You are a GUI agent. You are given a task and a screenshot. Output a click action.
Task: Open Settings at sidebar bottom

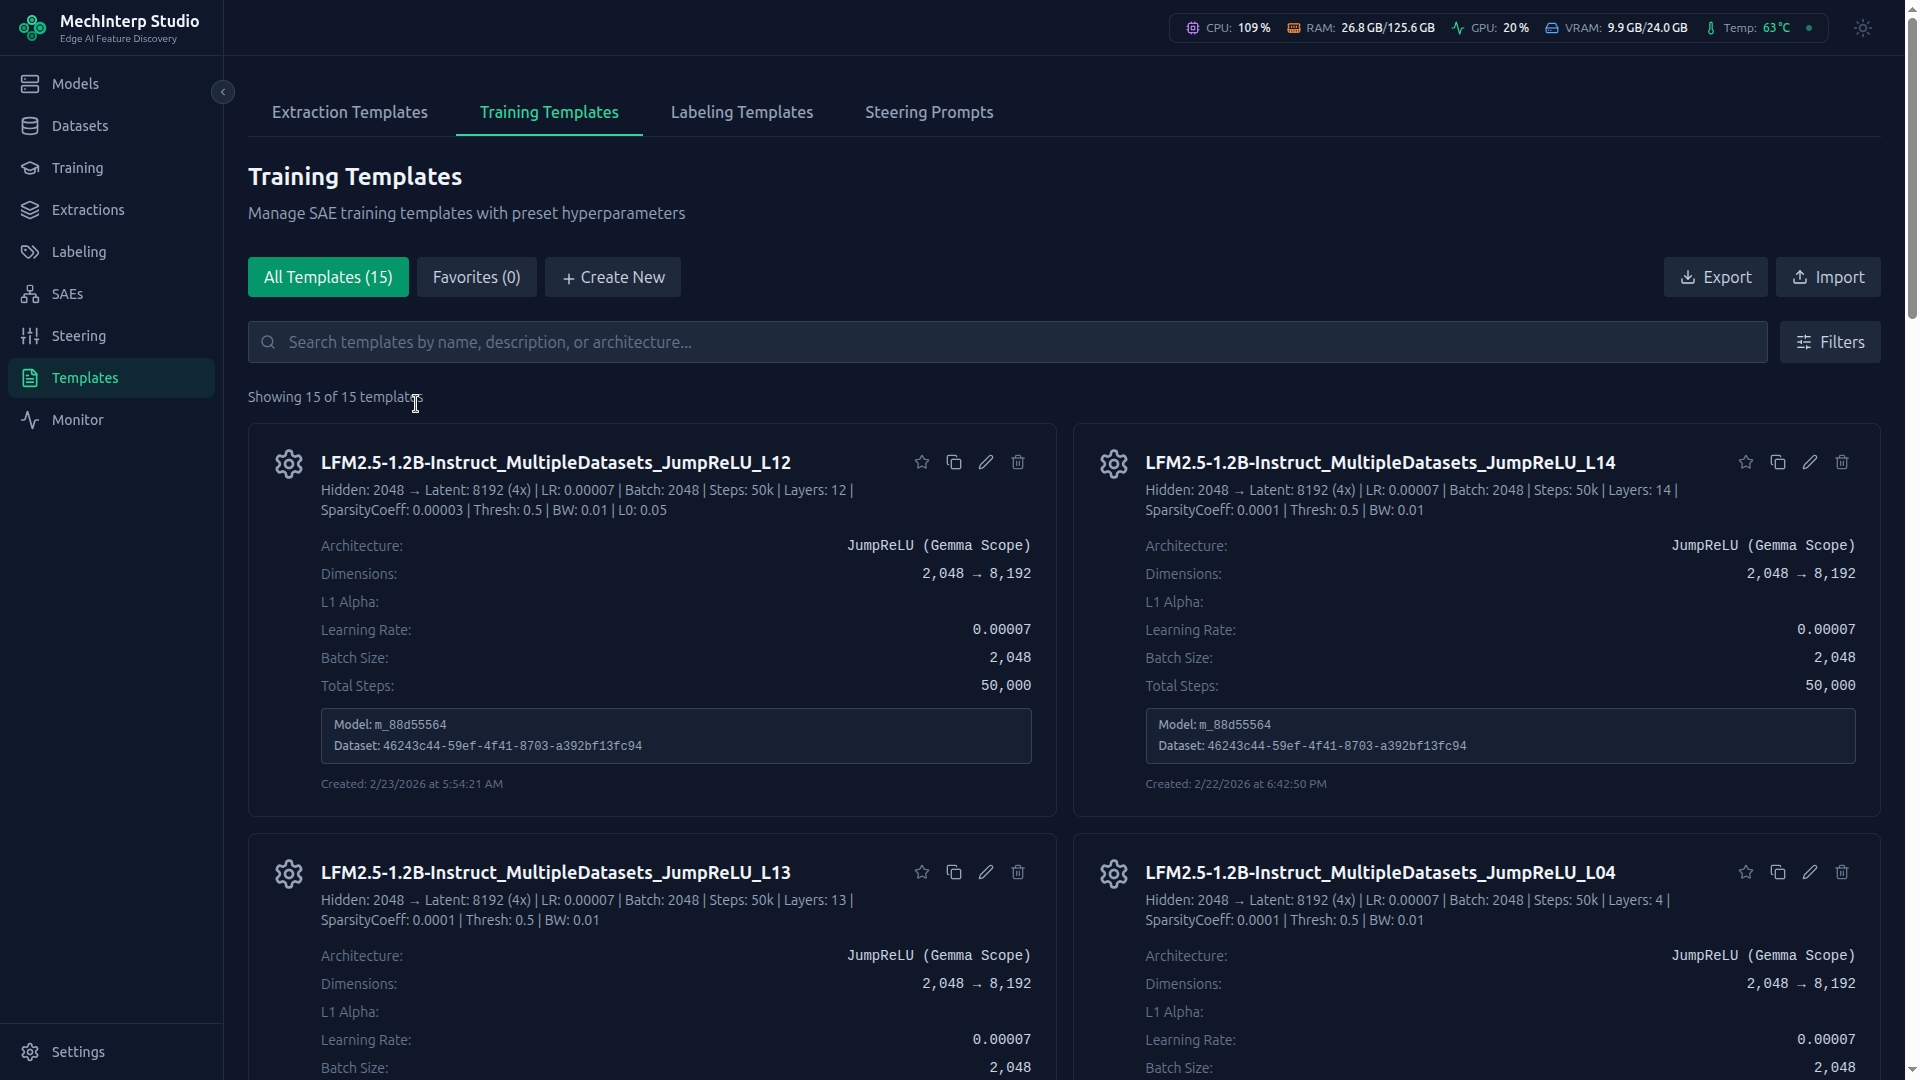111,1052
